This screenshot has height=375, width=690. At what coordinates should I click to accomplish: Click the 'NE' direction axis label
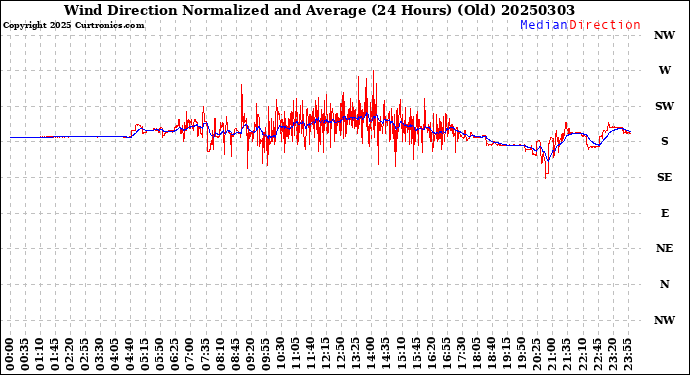664,249
